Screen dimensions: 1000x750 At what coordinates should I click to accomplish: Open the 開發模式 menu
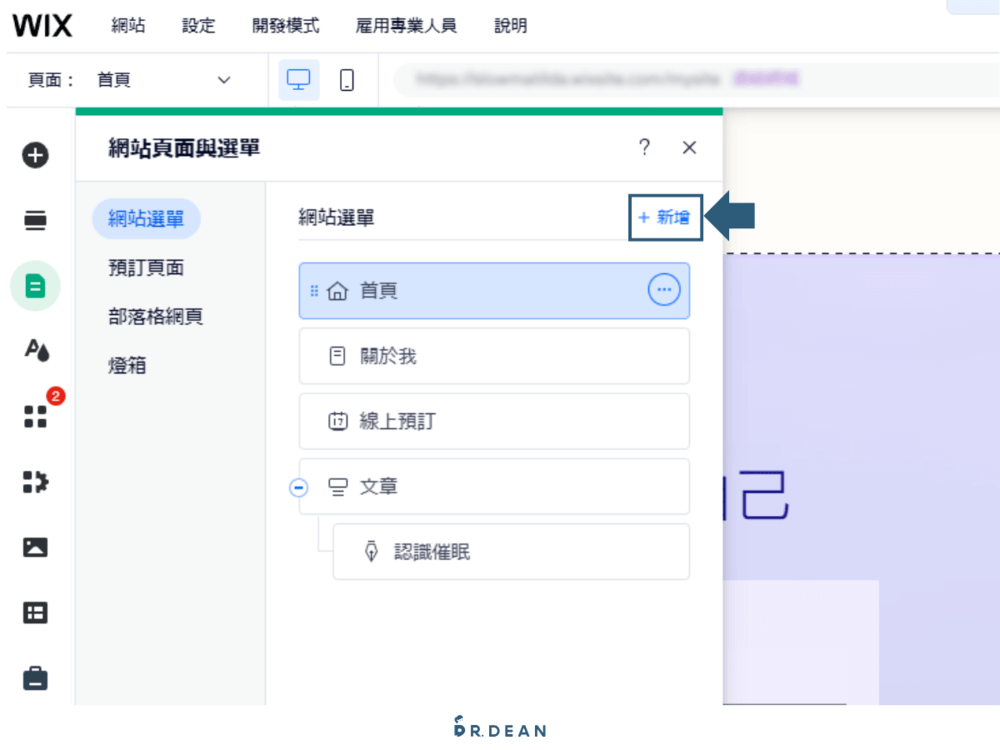tap(286, 26)
